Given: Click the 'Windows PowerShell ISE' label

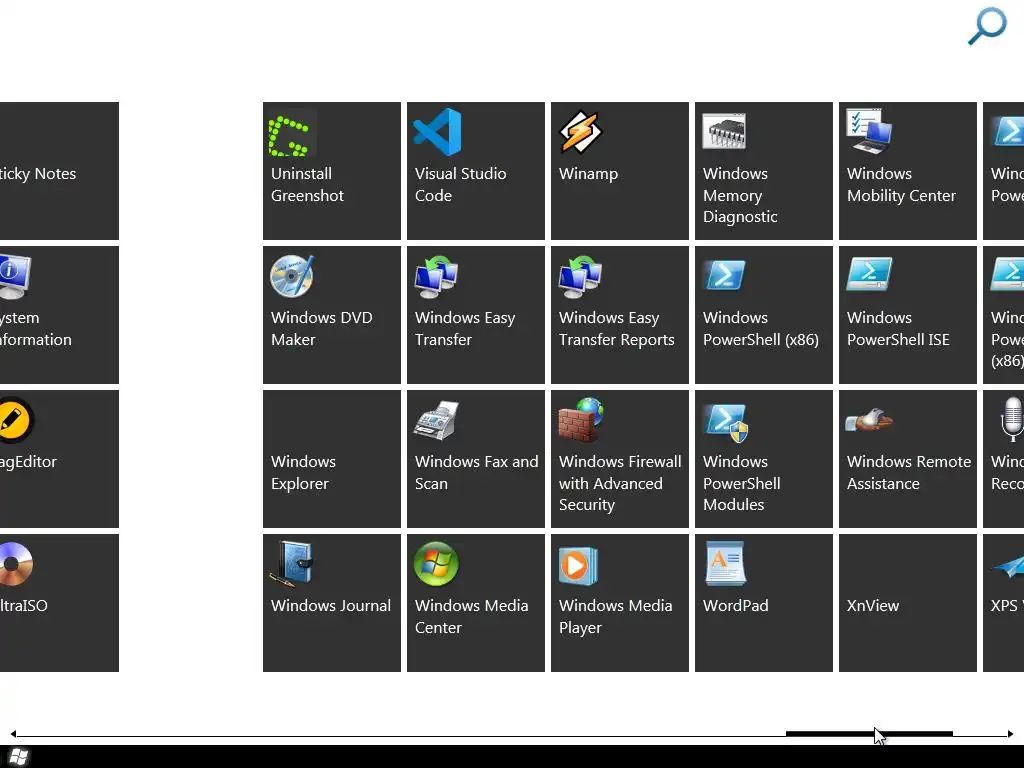Looking at the screenshot, I should (x=898, y=328).
